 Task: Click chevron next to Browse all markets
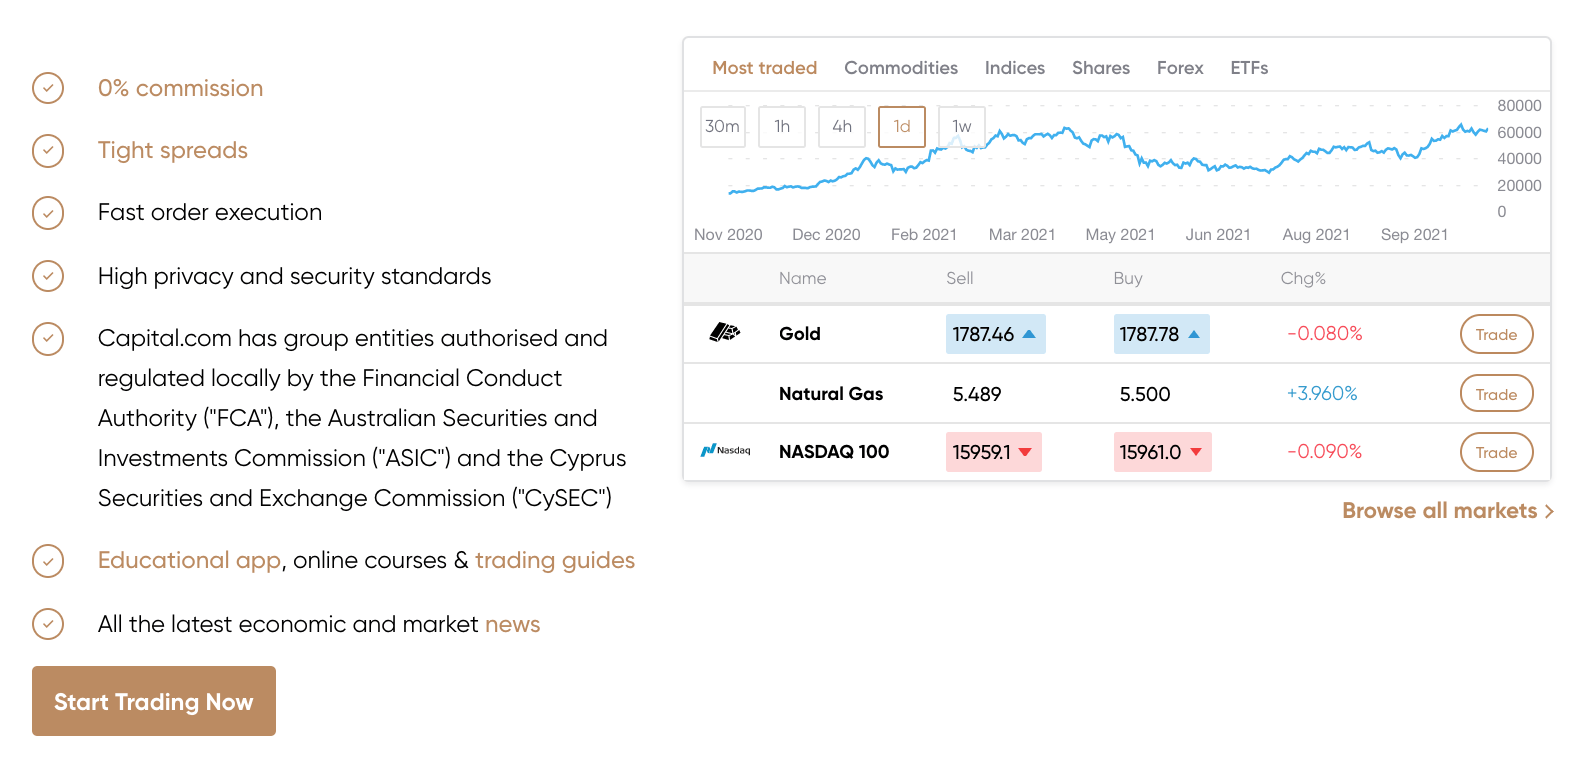click(x=1549, y=511)
